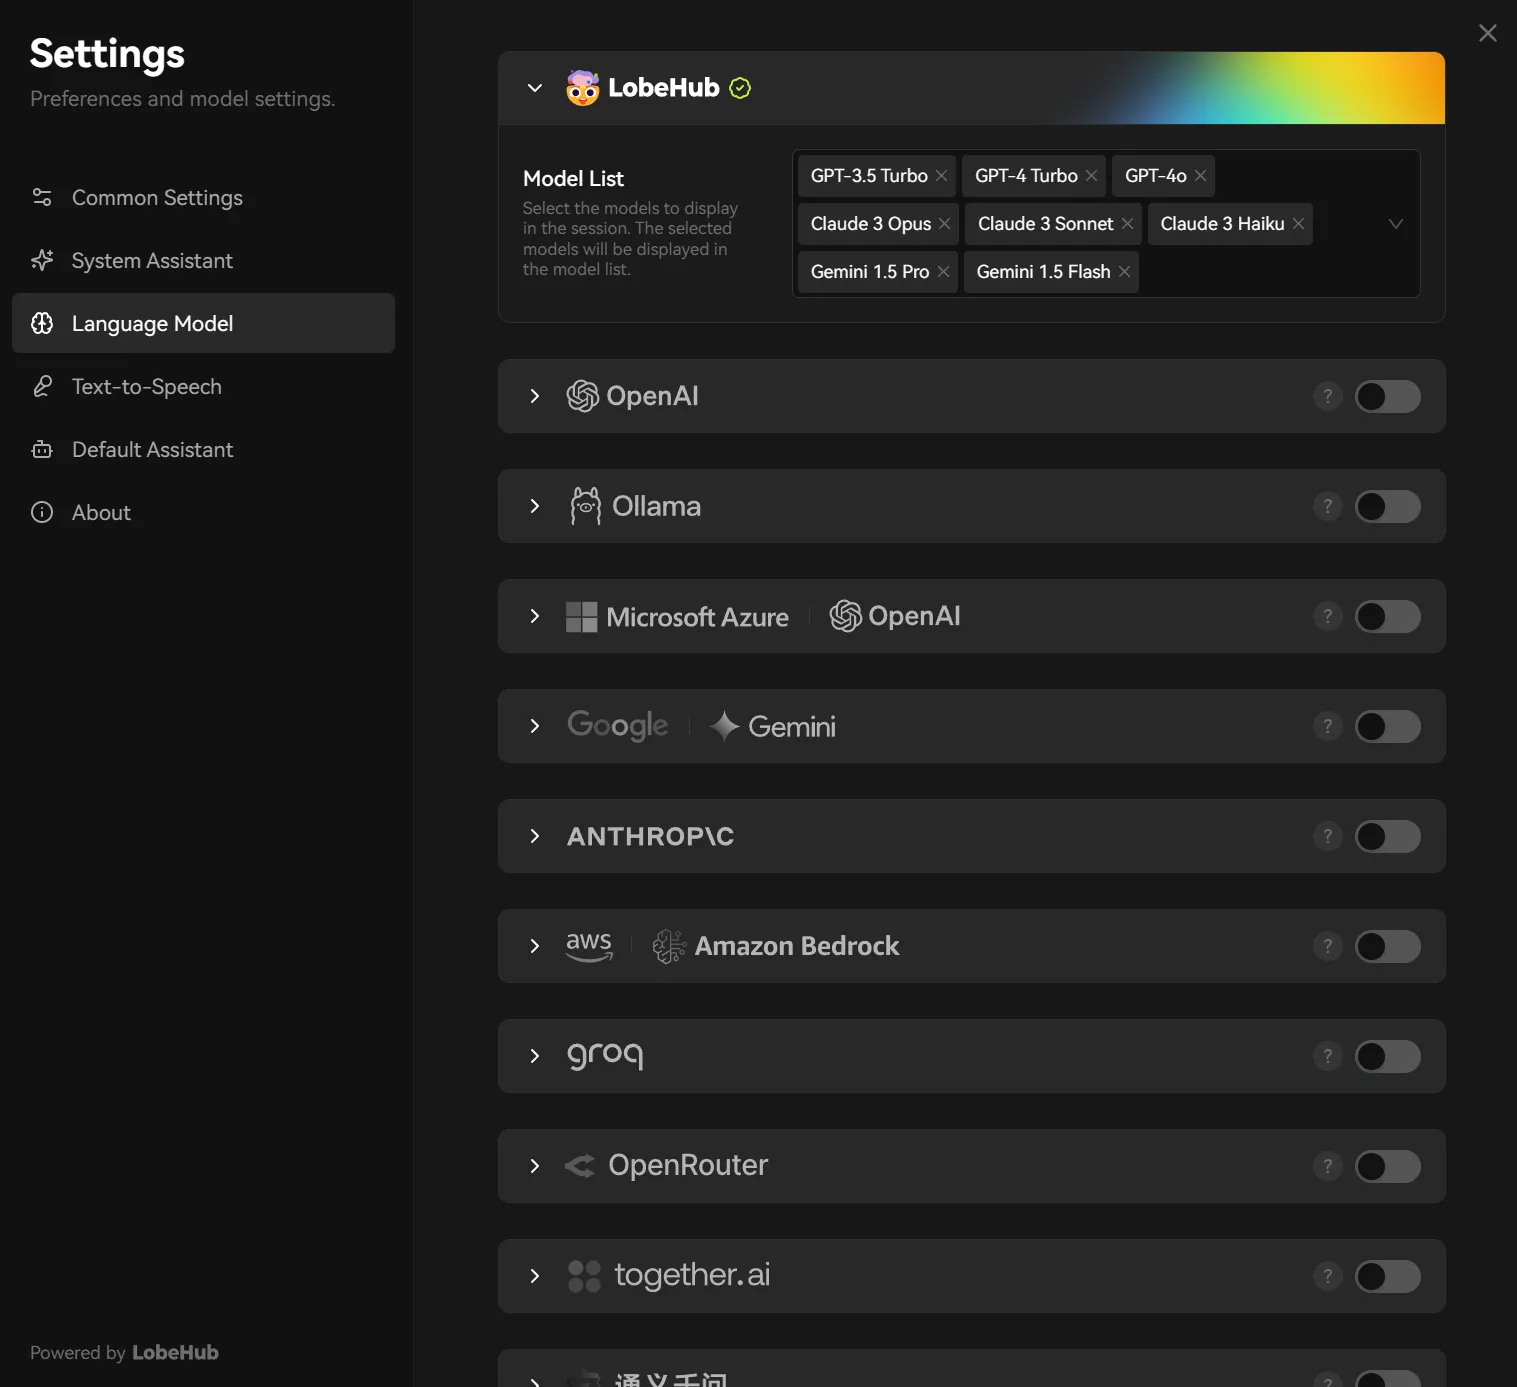This screenshot has width=1517, height=1387.
Task: Expand the Anthropic provider section
Action: tap(535, 836)
